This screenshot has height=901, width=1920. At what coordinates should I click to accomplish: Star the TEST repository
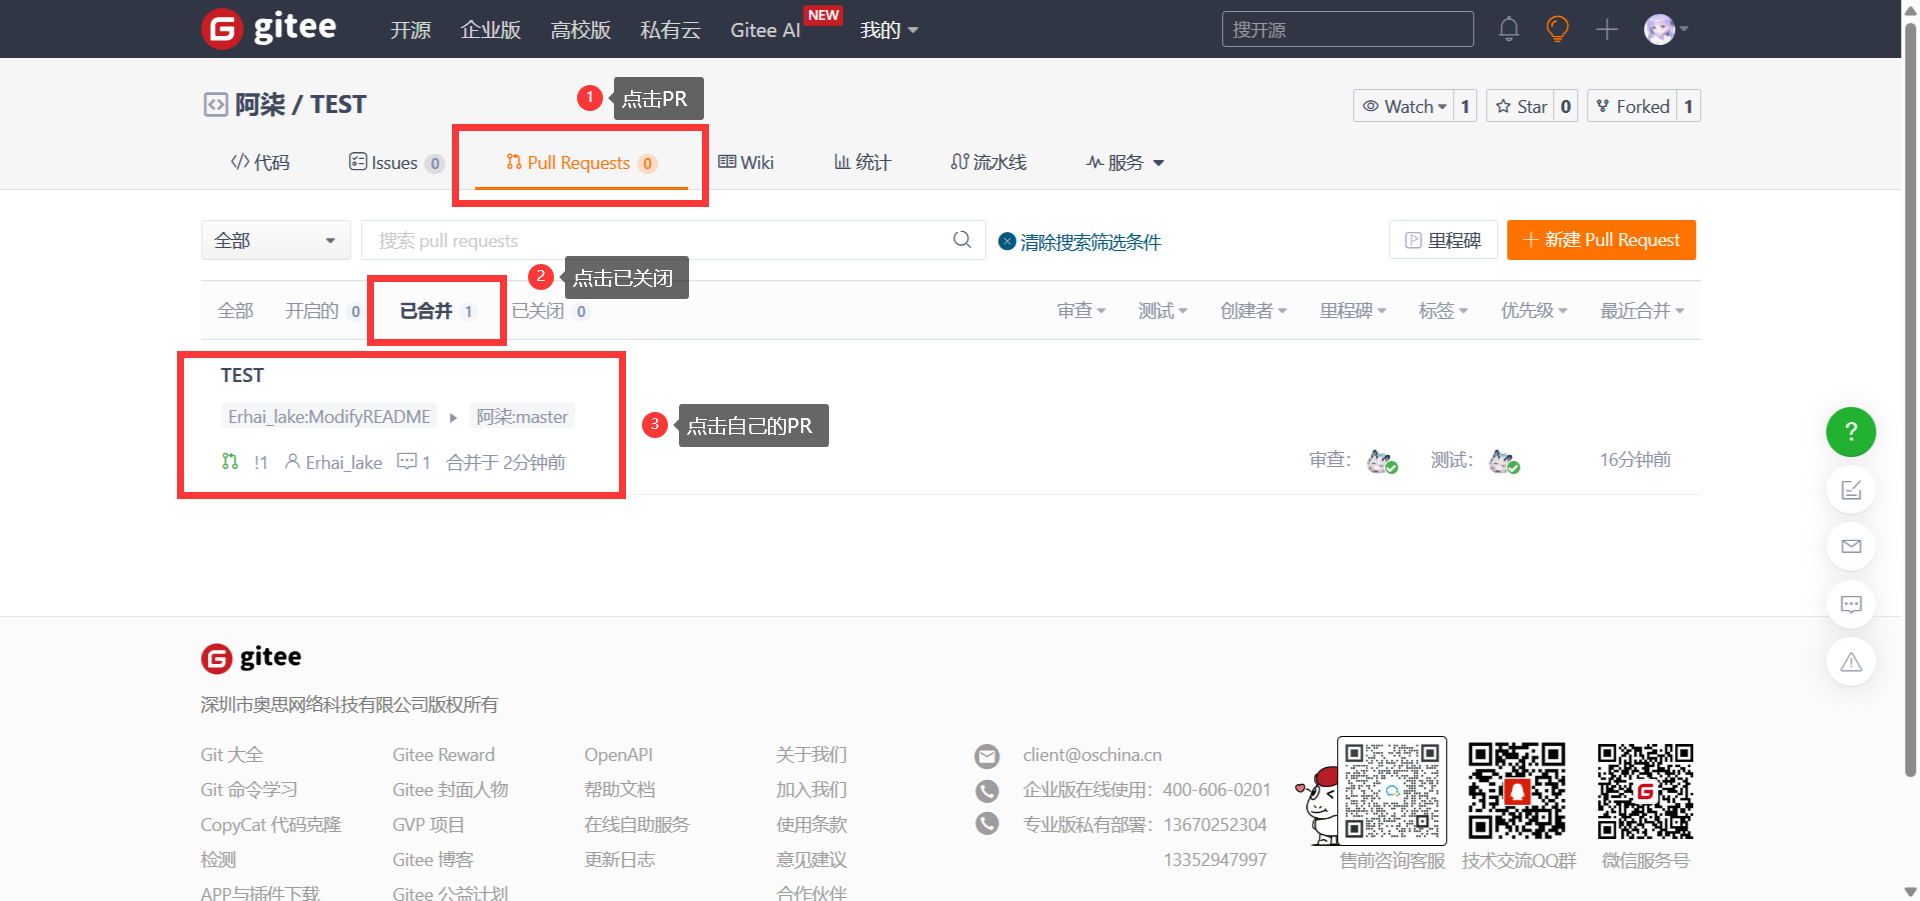click(x=1521, y=106)
